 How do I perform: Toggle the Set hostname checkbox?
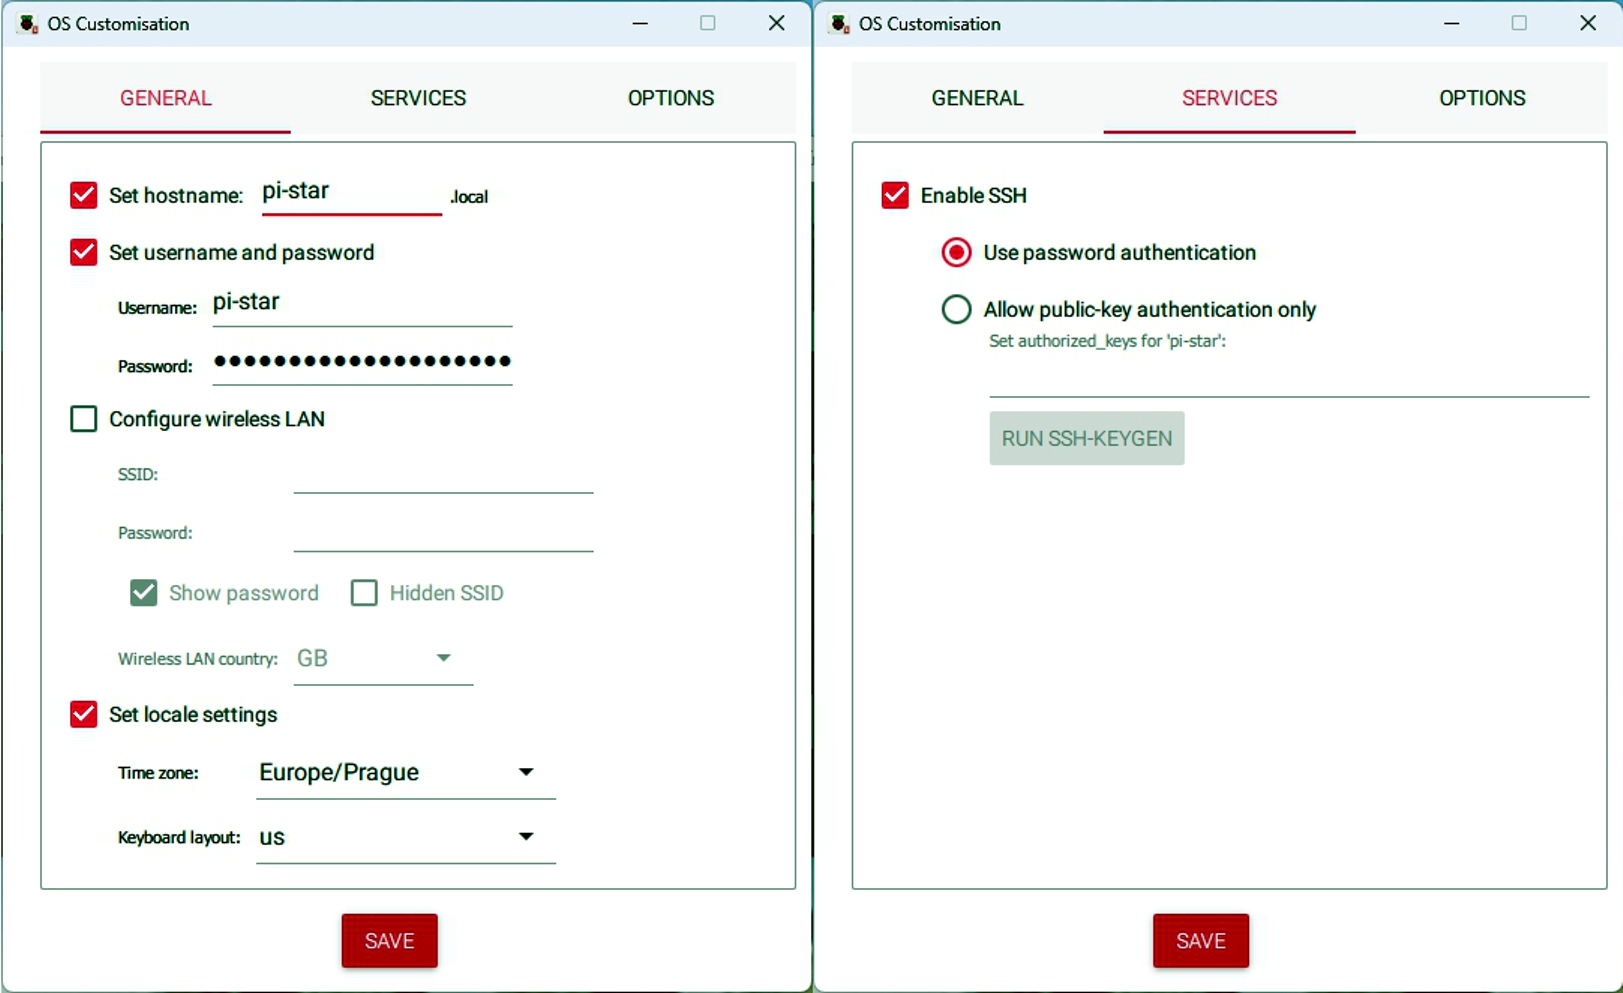(x=84, y=195)
